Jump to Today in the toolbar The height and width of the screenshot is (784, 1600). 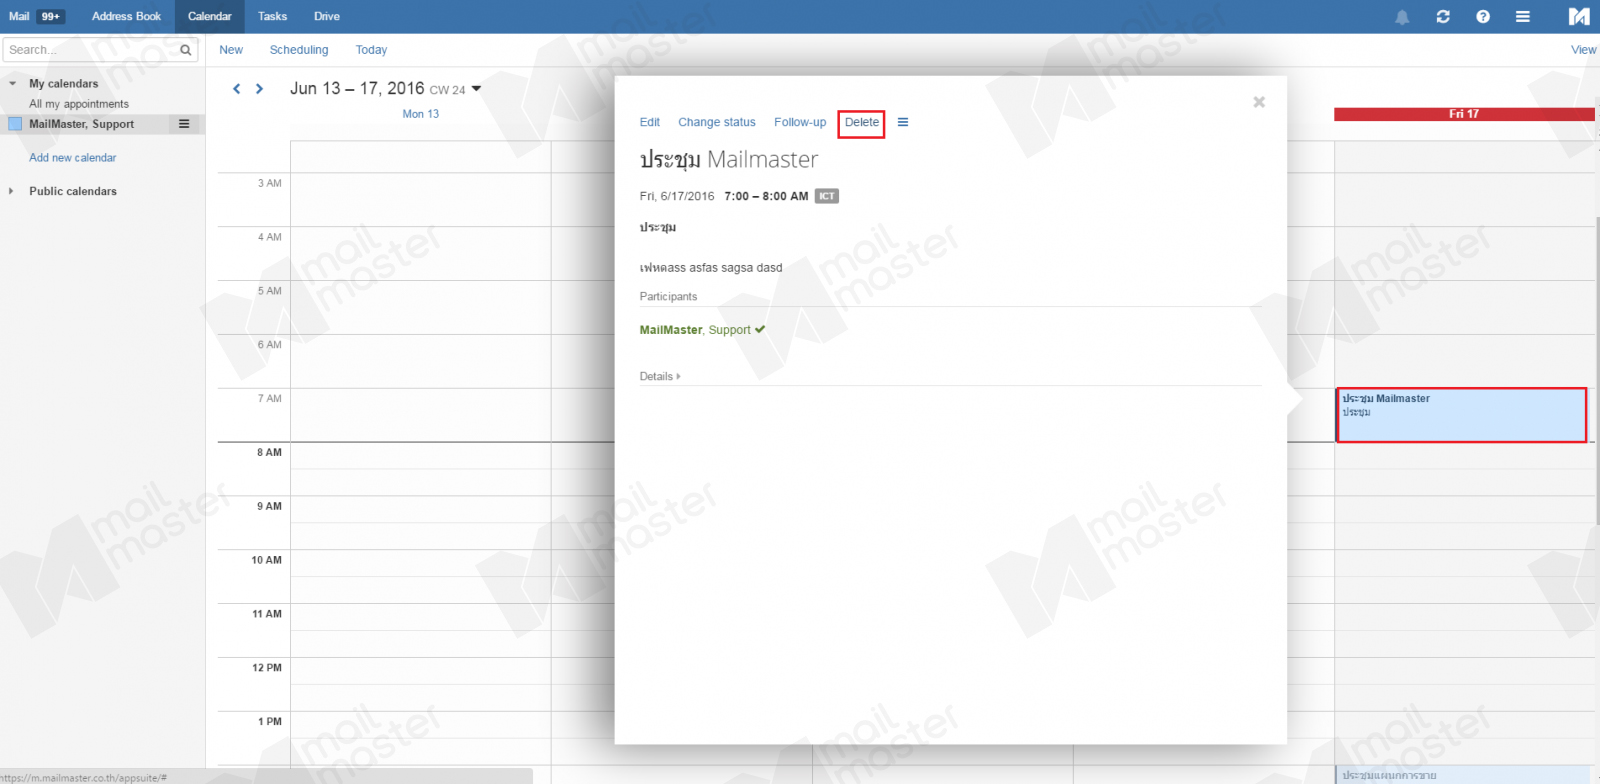(x=371, y=50)
